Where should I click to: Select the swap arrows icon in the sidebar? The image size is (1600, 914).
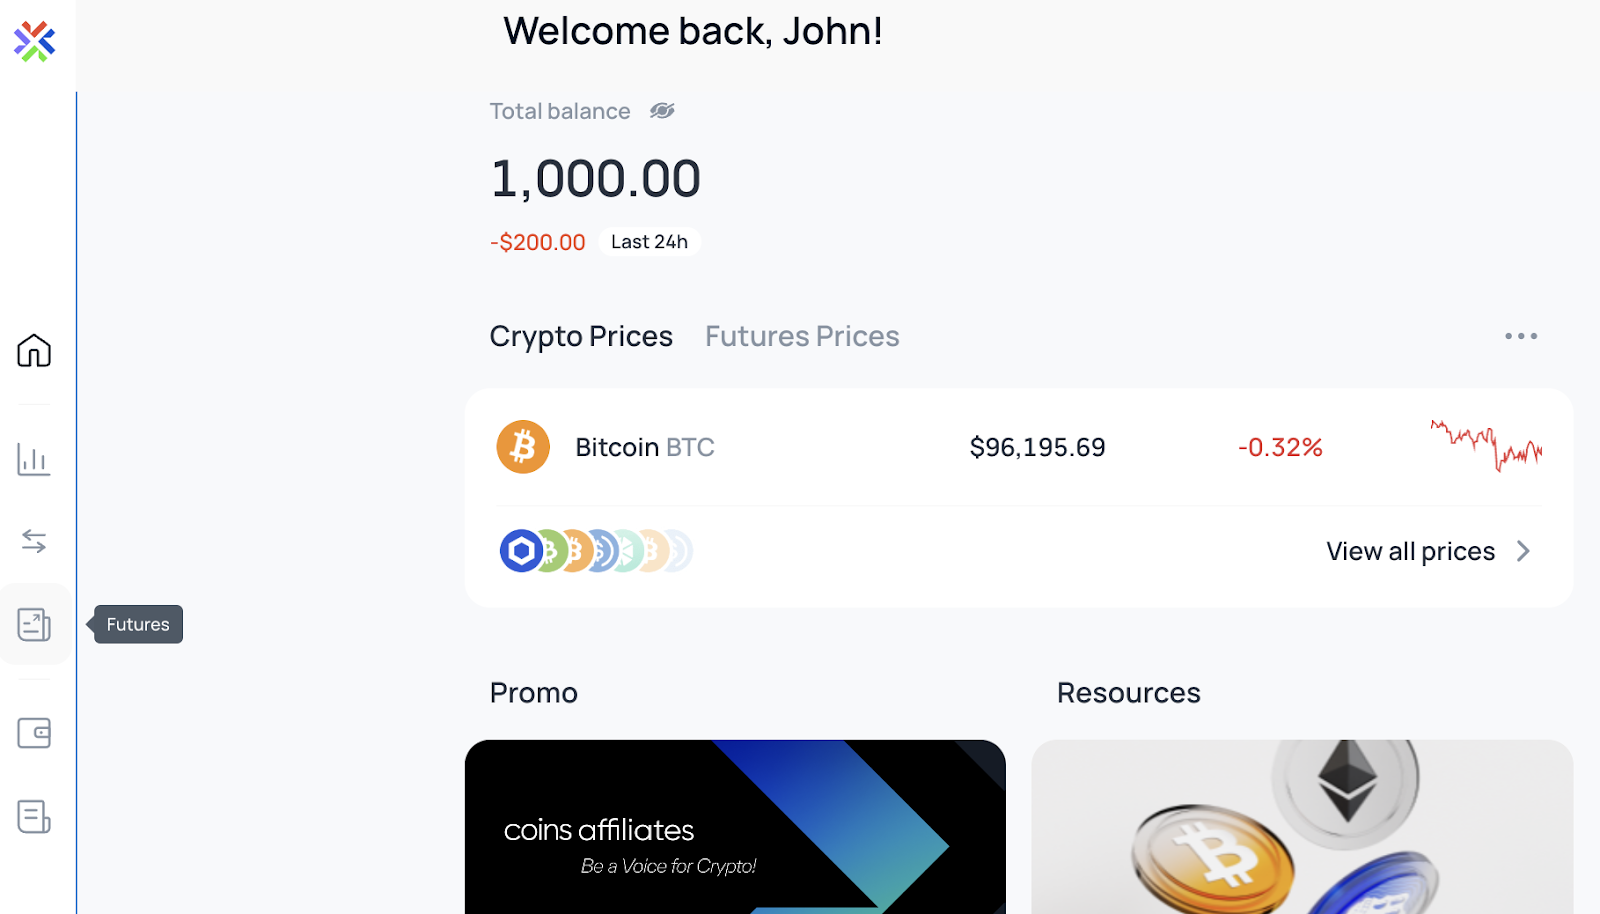(34, 541)
